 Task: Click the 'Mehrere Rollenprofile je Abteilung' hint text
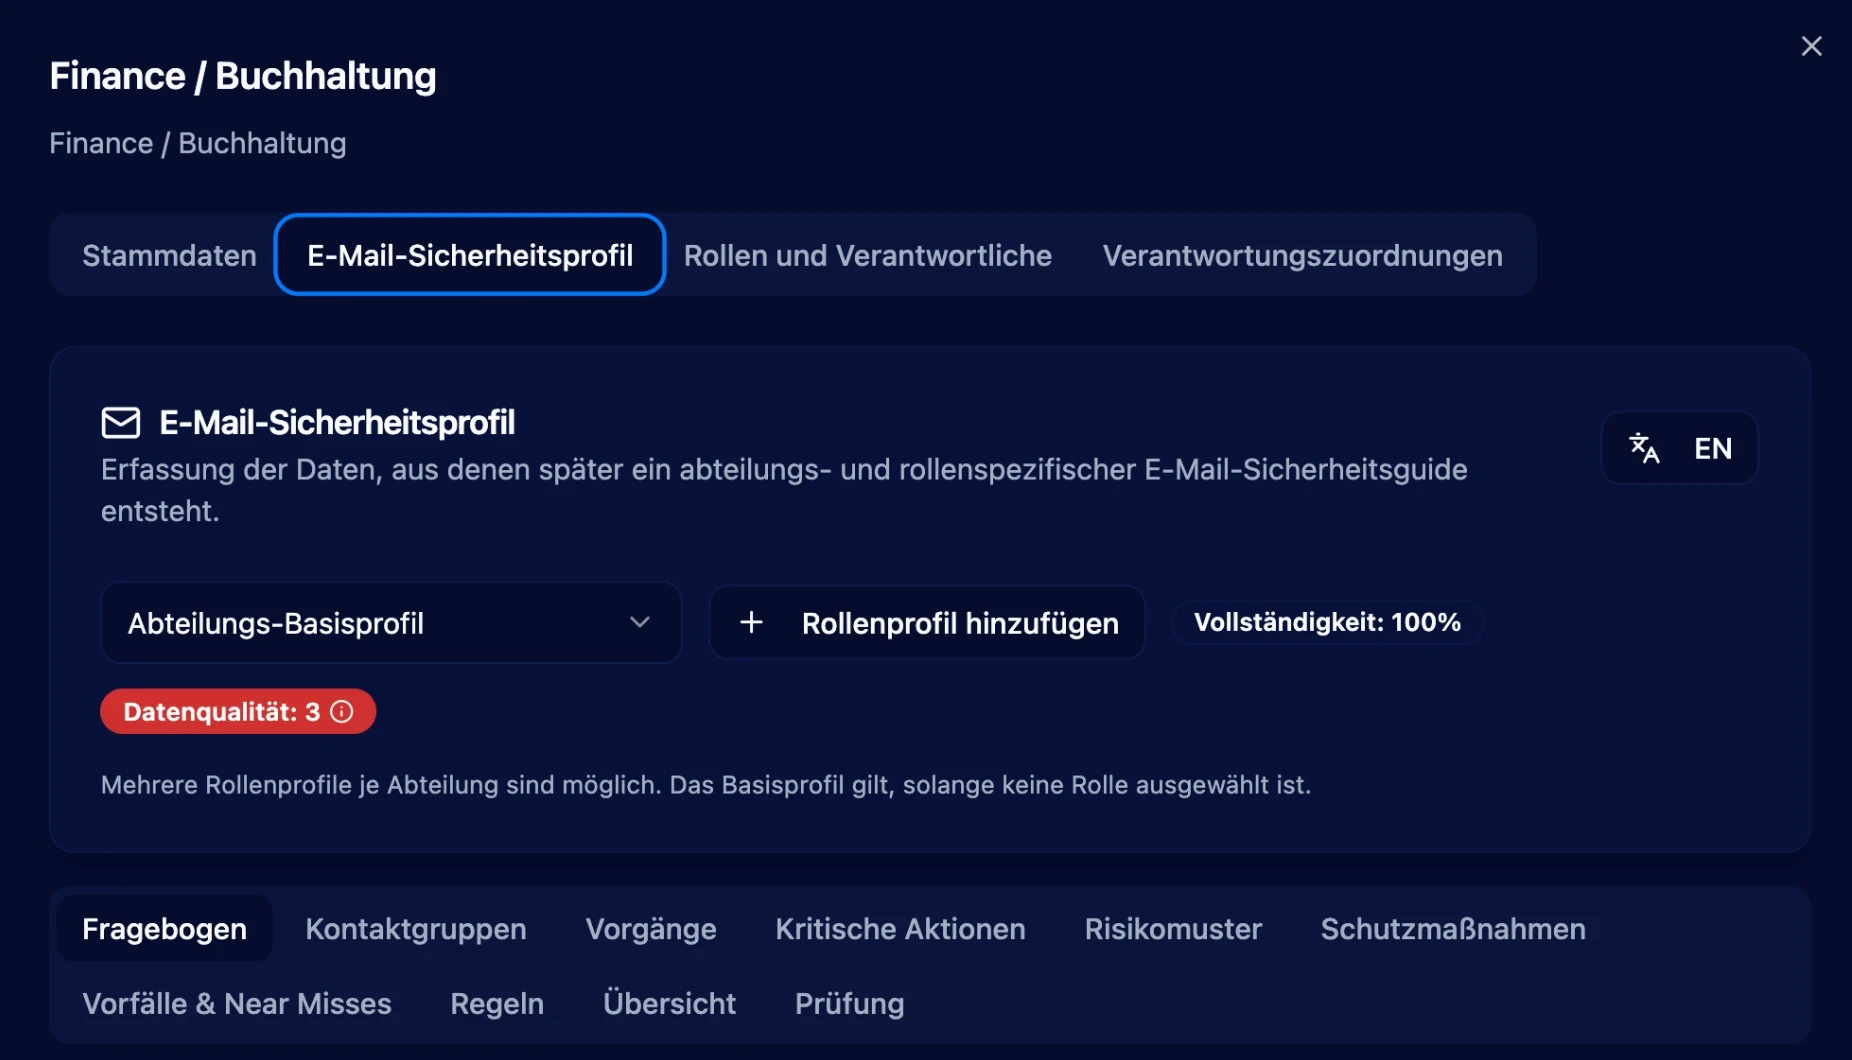706,784
